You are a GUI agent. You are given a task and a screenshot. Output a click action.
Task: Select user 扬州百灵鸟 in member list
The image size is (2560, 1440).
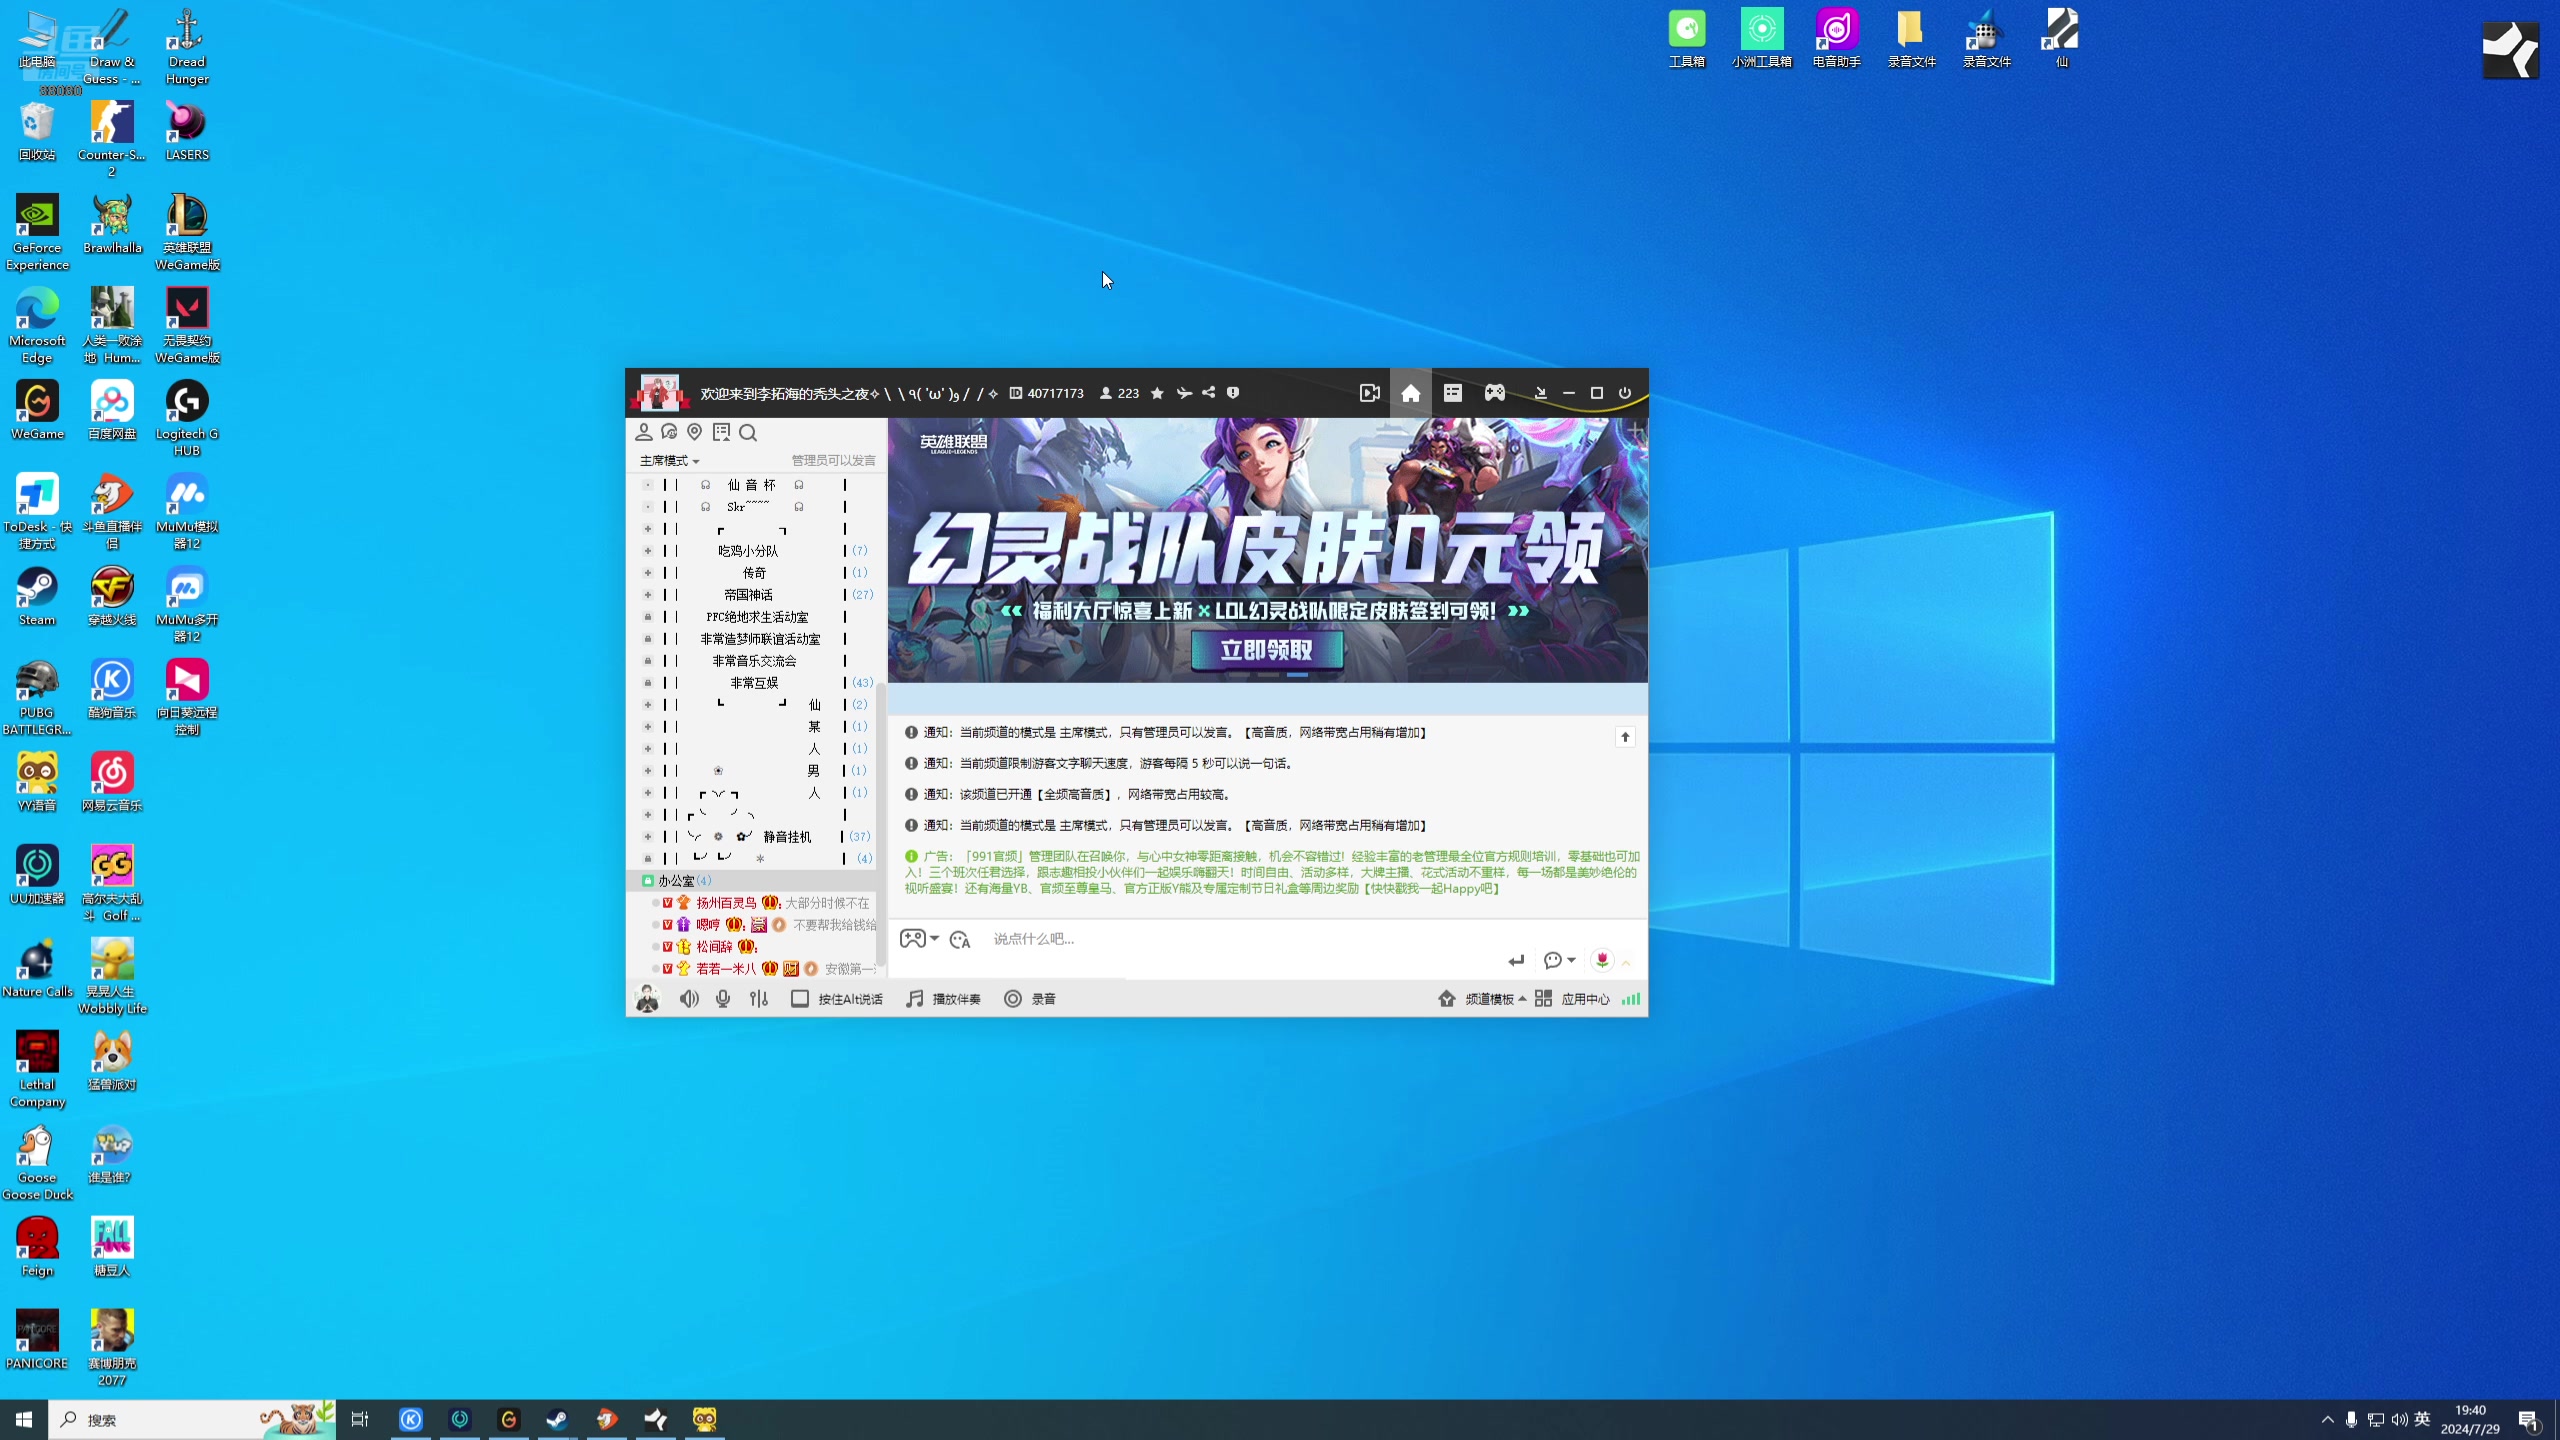(726, 903)
